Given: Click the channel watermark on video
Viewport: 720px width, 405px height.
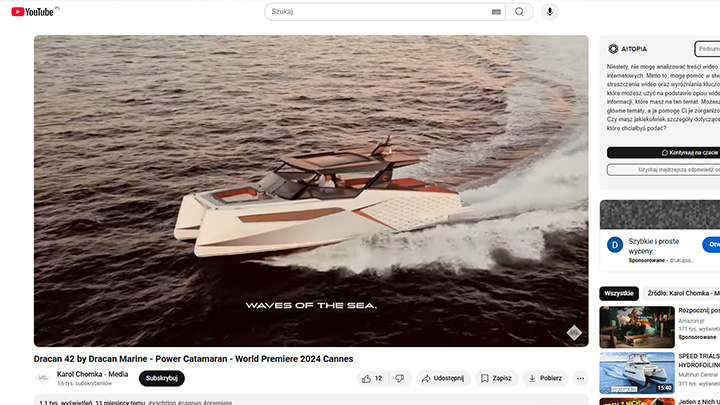Looking at the screenshot, I should (x=573, y=332).
